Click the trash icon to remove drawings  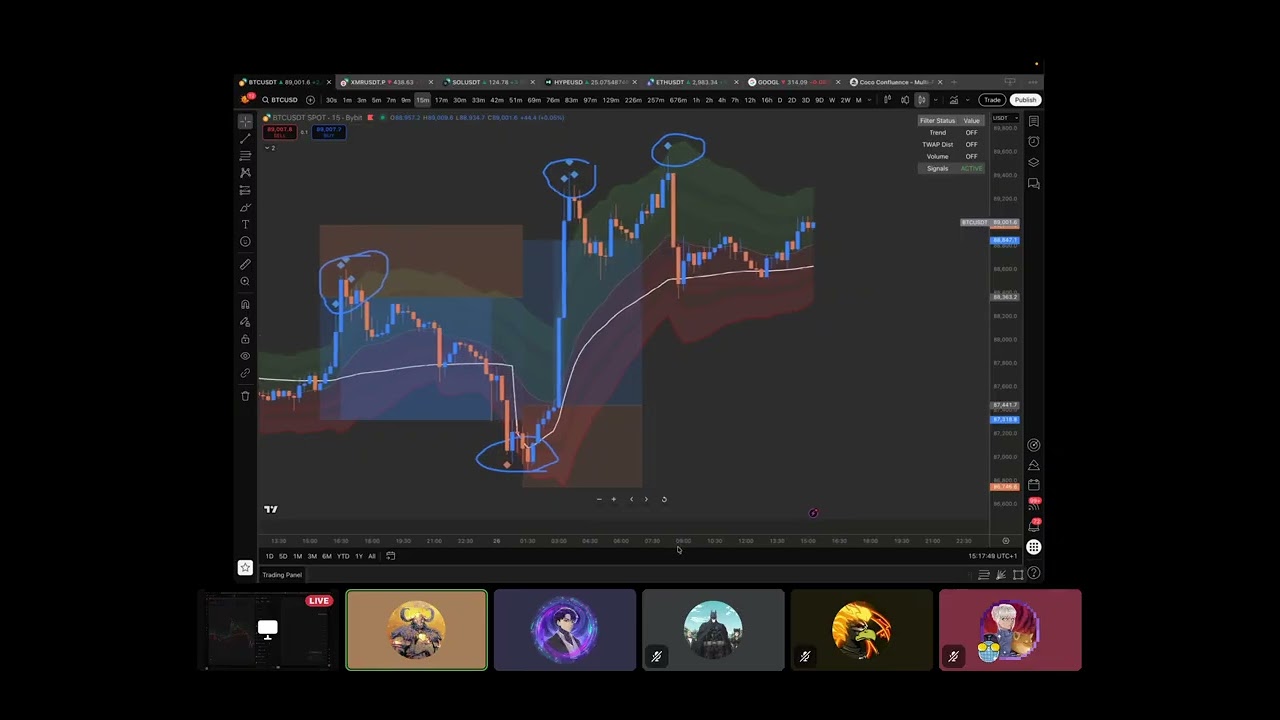click(245, 396)
